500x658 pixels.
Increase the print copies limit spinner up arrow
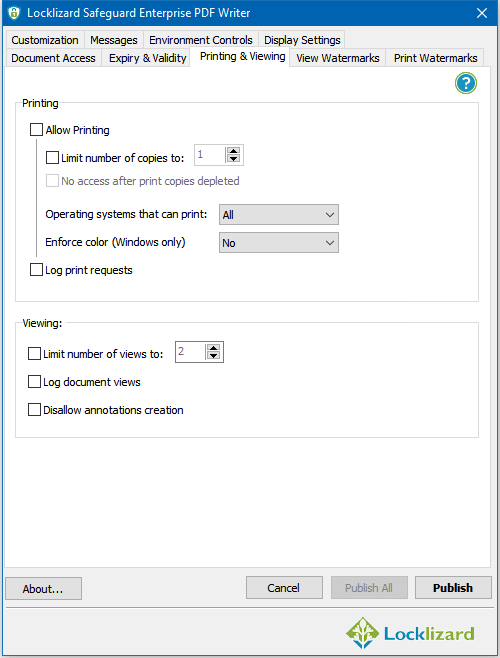pyautogui.click(x=233, y=151)
